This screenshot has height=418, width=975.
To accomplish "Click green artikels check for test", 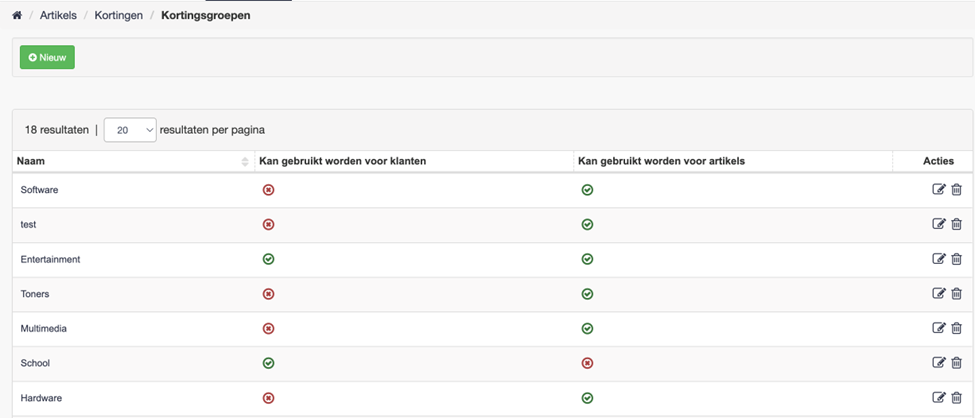I will 587,225.
